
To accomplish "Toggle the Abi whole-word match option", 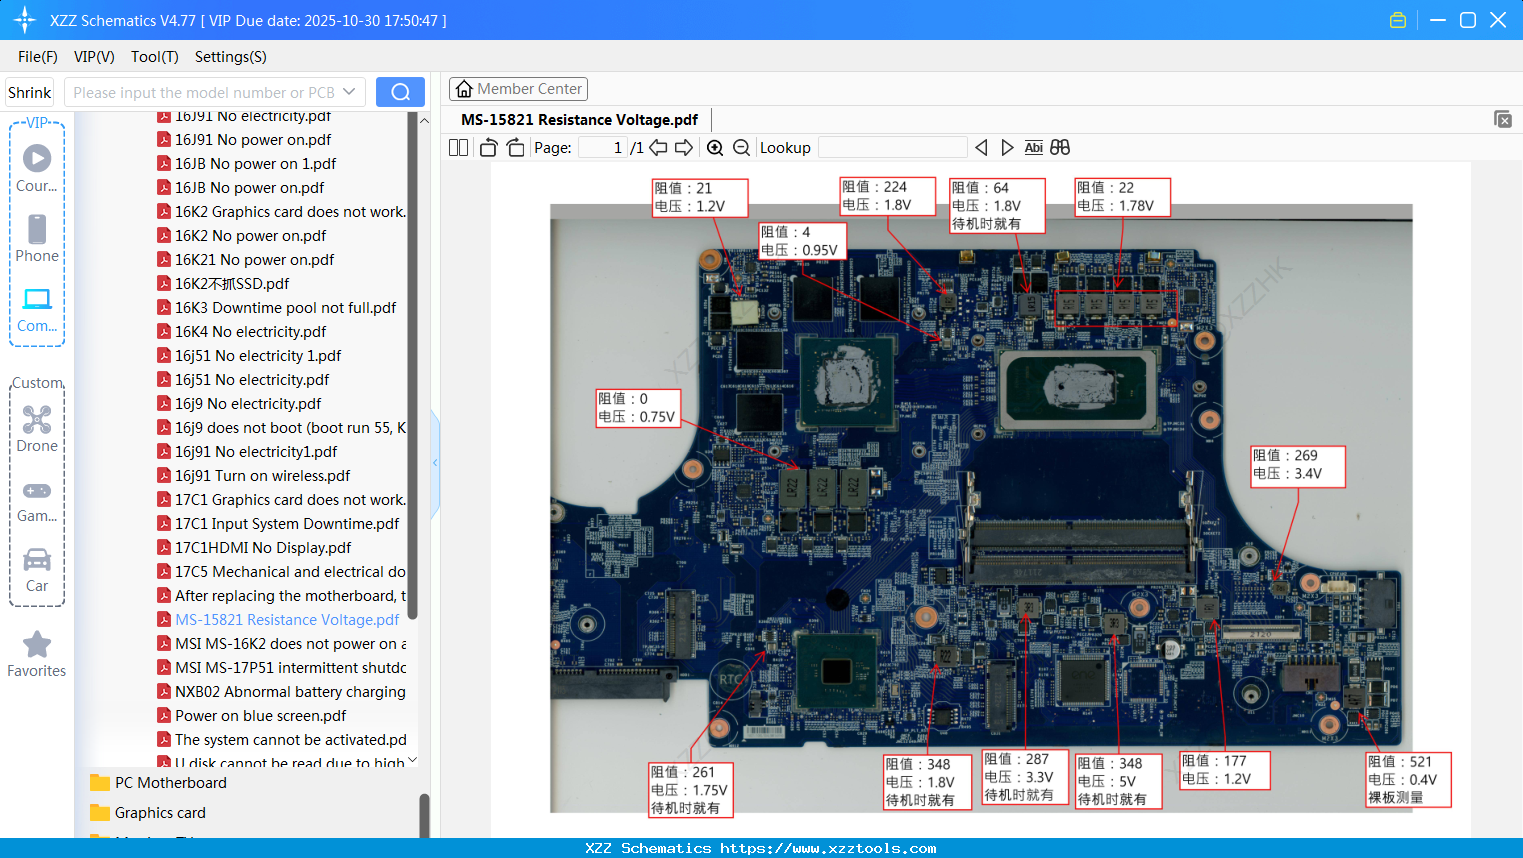I will coord(1033,147).
